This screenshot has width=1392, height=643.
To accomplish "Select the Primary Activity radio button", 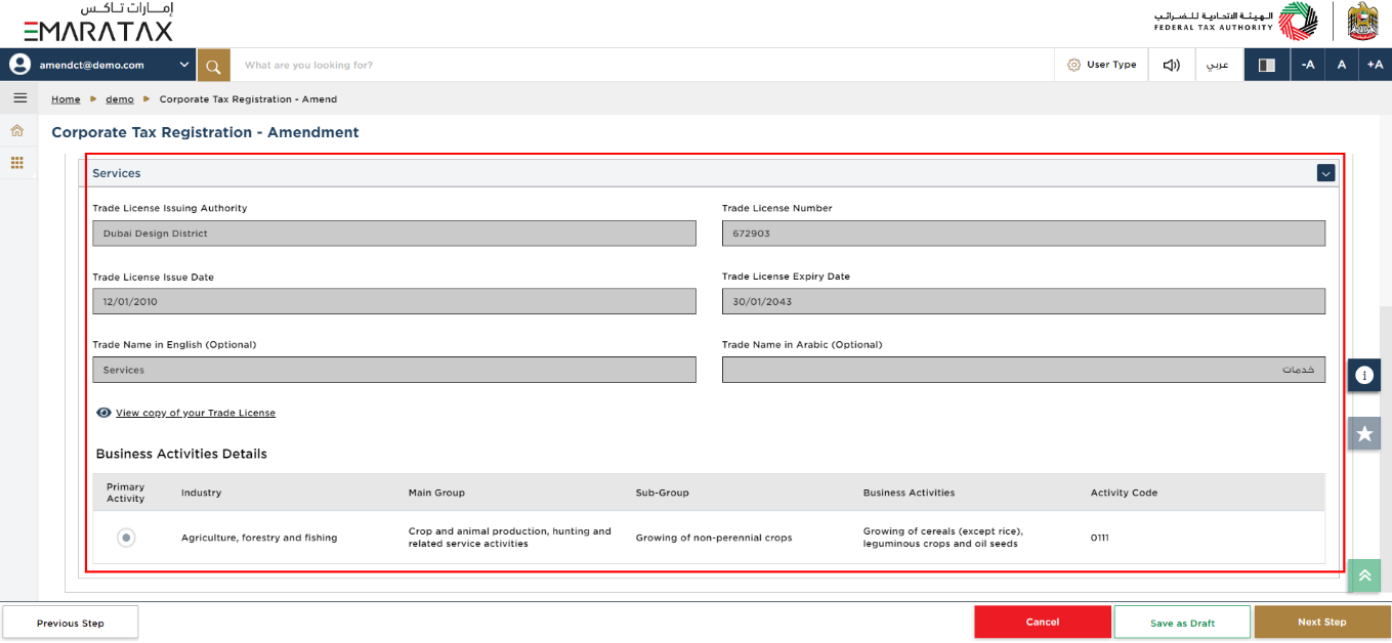I will pos(126,538).
